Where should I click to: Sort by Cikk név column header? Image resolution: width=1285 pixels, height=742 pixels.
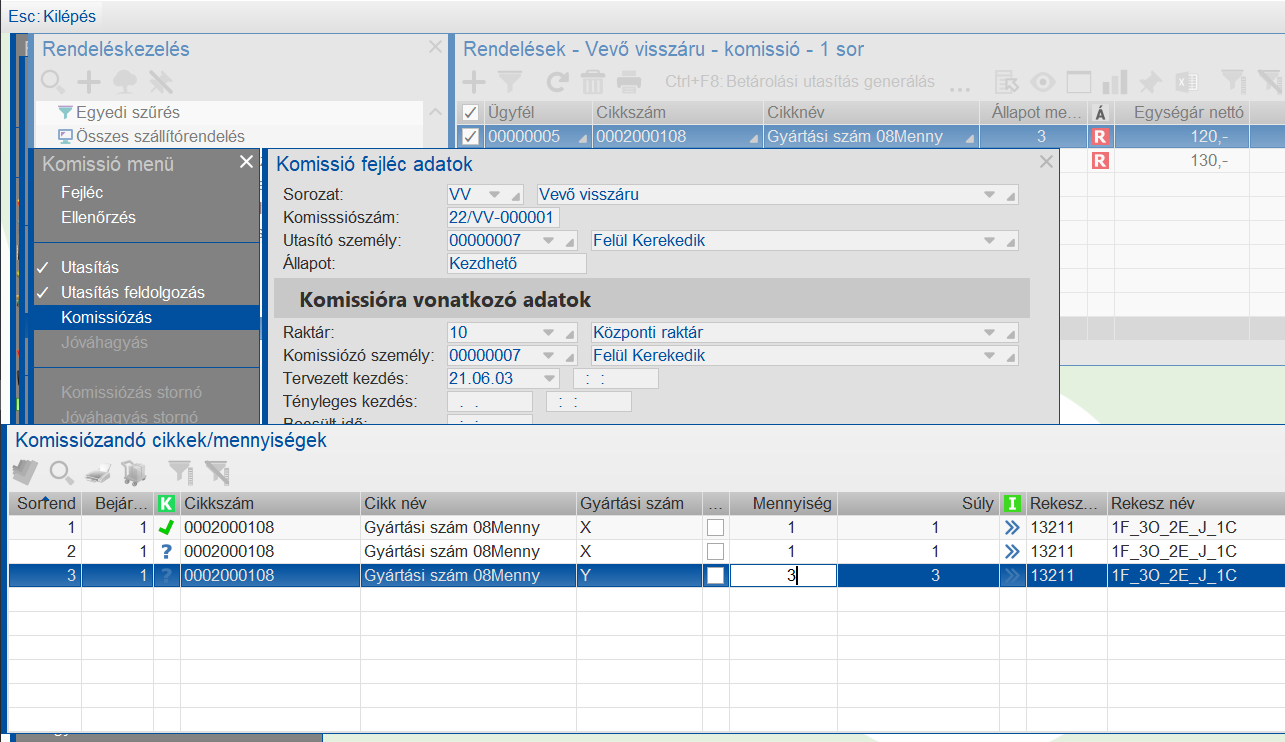[466, 504]
